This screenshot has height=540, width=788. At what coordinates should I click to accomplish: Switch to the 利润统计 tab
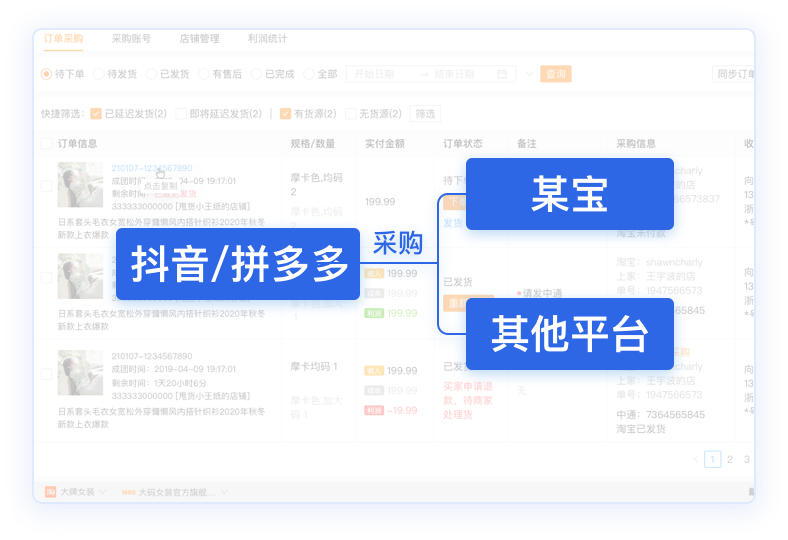tap(267, 39)
